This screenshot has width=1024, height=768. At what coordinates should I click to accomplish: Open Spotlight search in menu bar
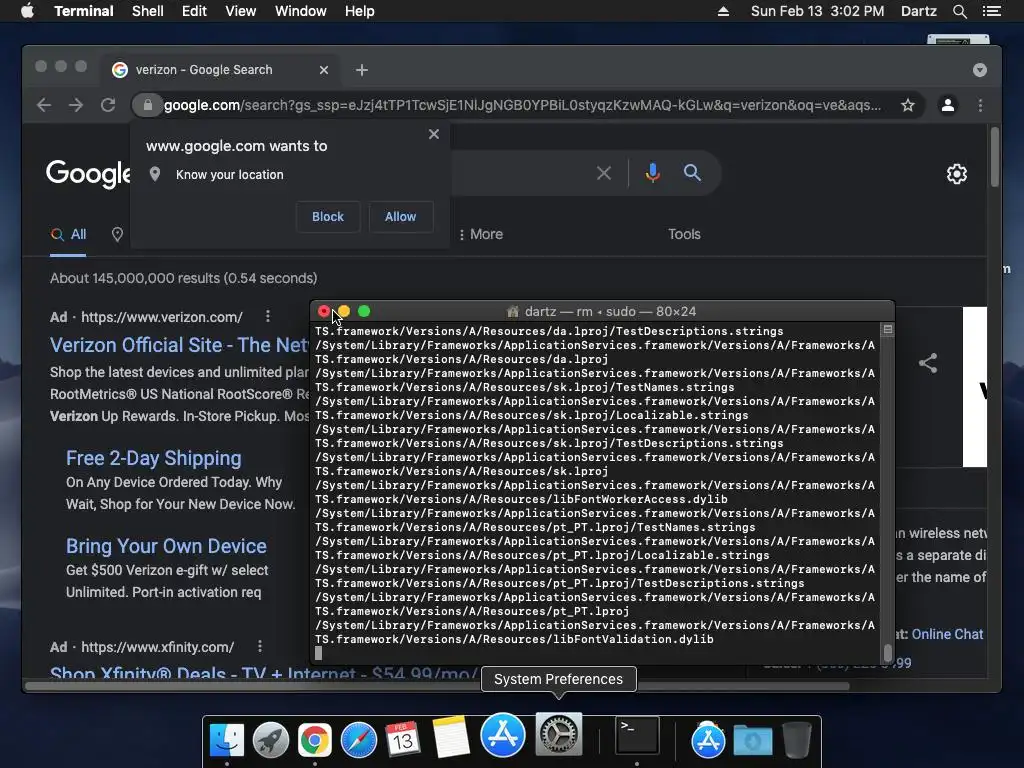[959, 11]
